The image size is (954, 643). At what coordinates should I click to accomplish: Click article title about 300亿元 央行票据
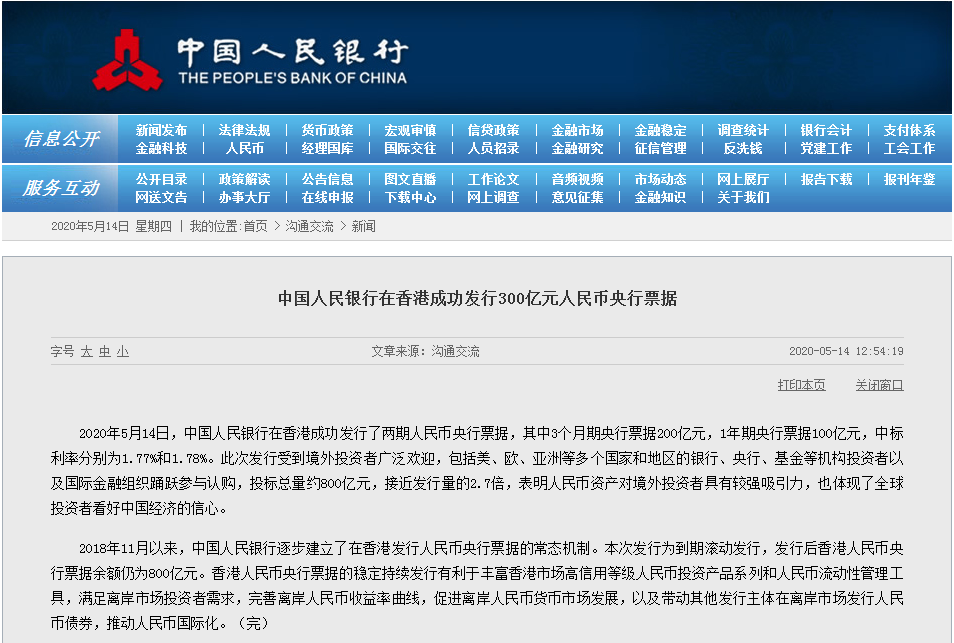[x=478, y=299]
